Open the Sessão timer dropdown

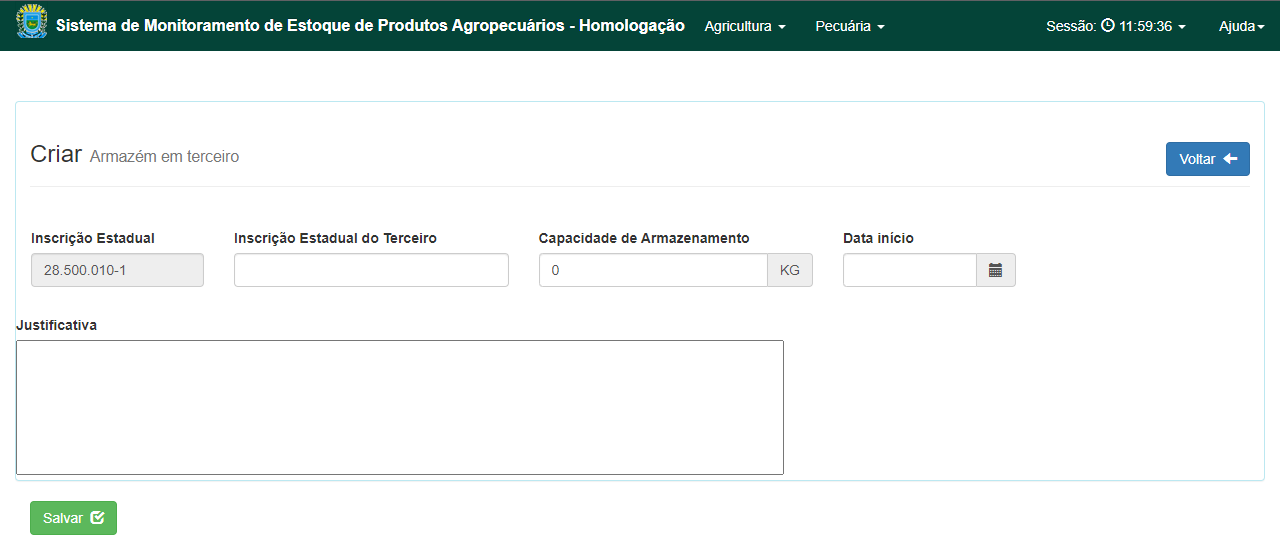[1116, 26]
